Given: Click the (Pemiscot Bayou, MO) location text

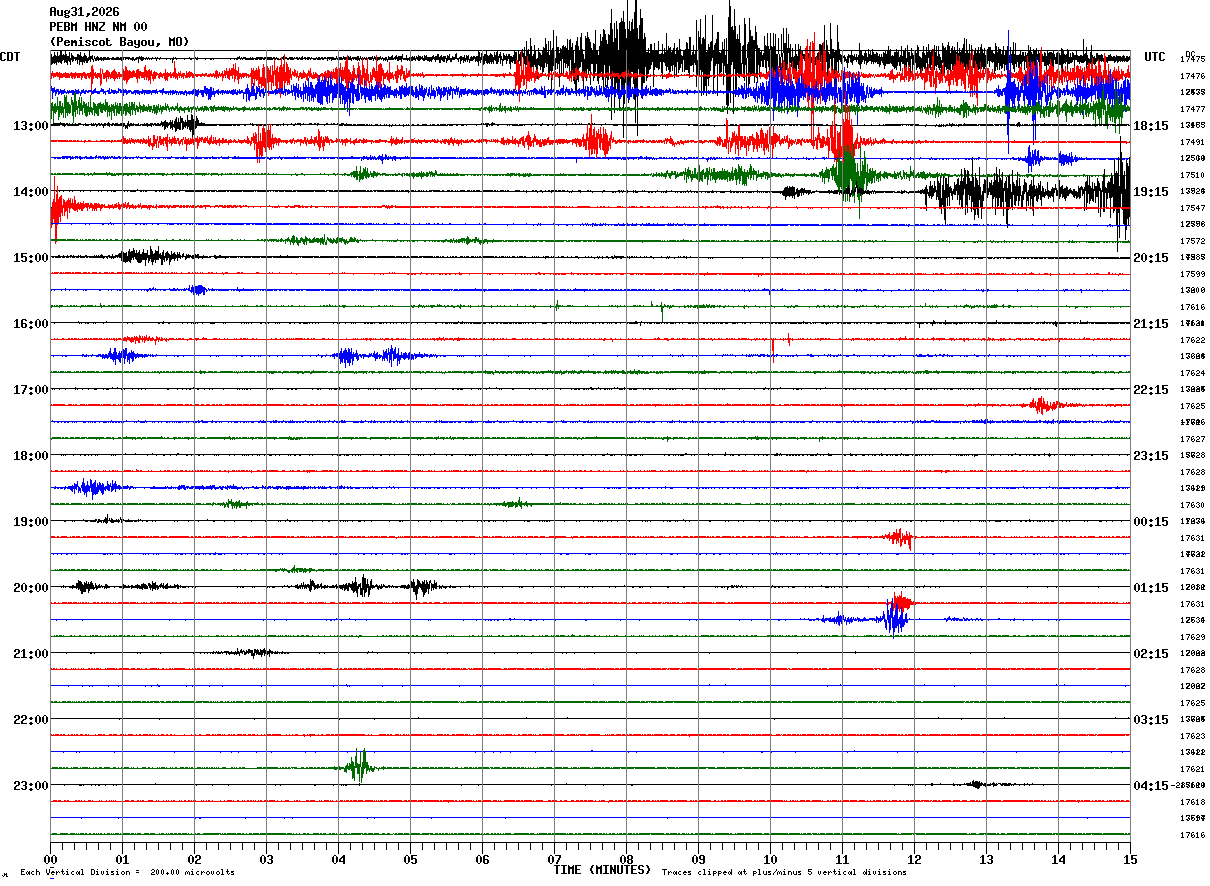Looking at the screenshot, I should [x=119, y=42].
